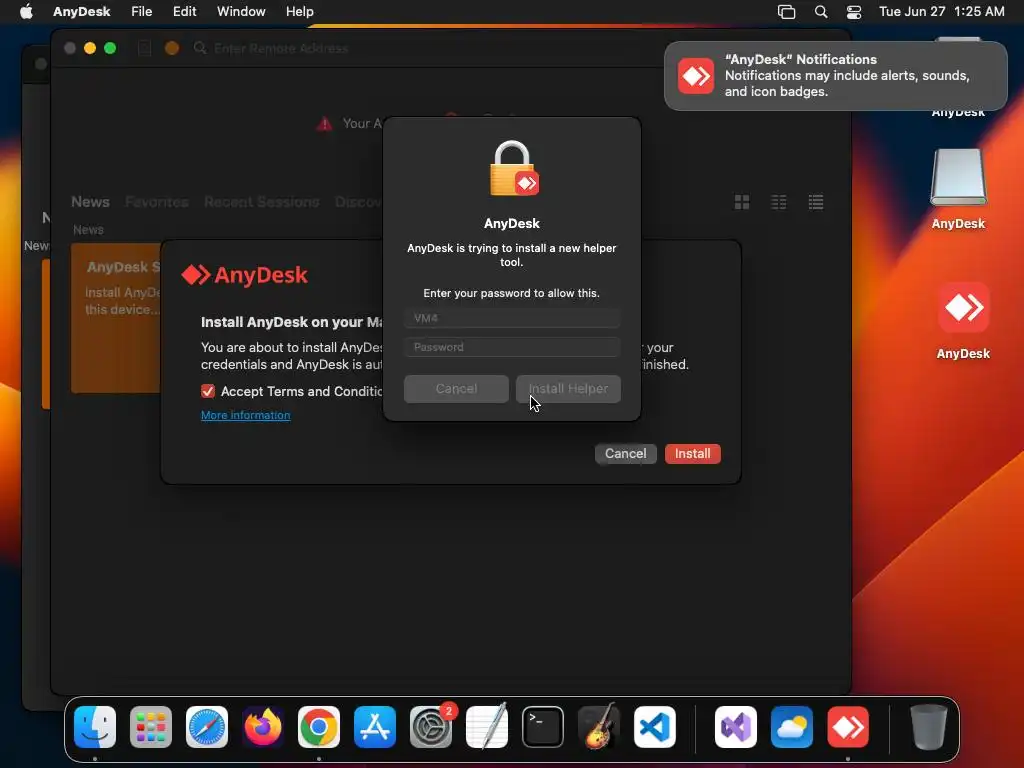Toggle Accept Terms and Conditions checkbox
Screen dimensions: 1024x768
click(208, 391)
